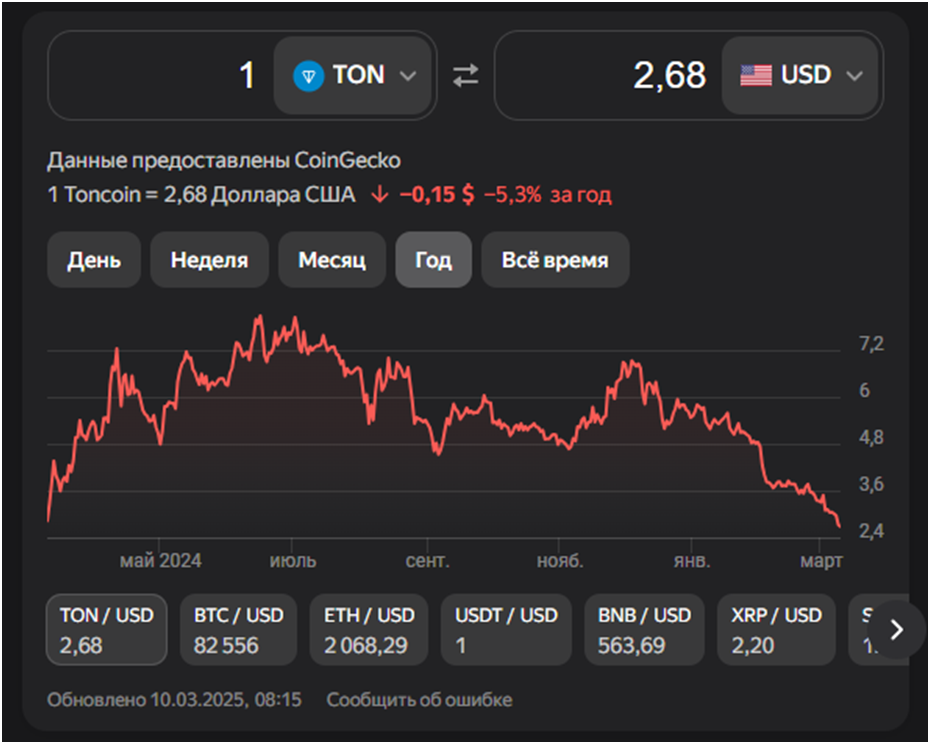Viewport: 930px width, 744px height.
Task: Click the swap currencies arrows icon
Action: click(x=466, y=75)
